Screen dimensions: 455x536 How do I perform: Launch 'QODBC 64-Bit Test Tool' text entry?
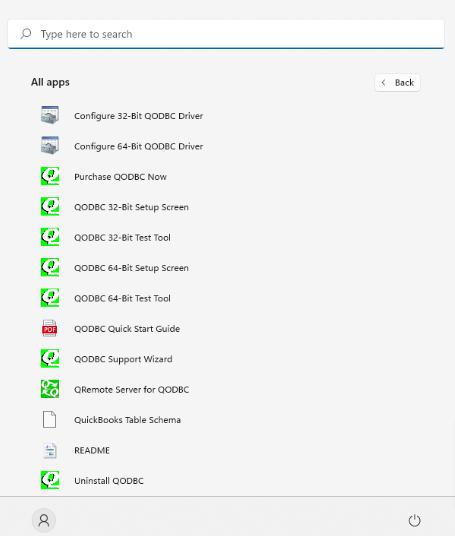122,298
